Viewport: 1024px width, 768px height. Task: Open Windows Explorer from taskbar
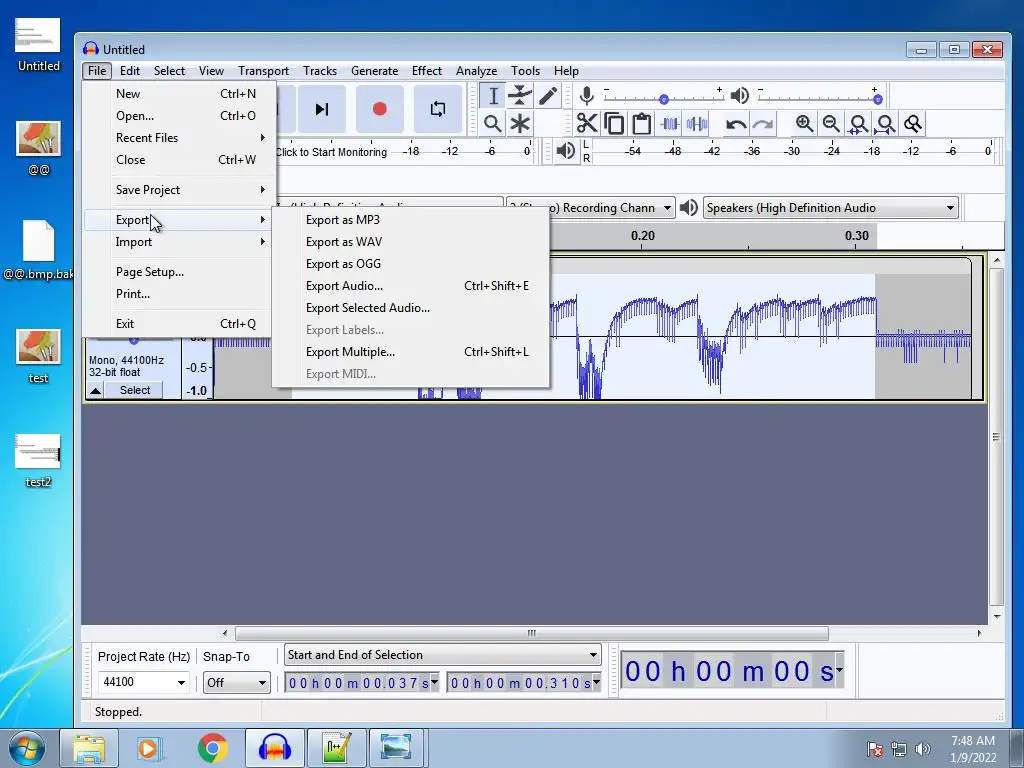89,748
